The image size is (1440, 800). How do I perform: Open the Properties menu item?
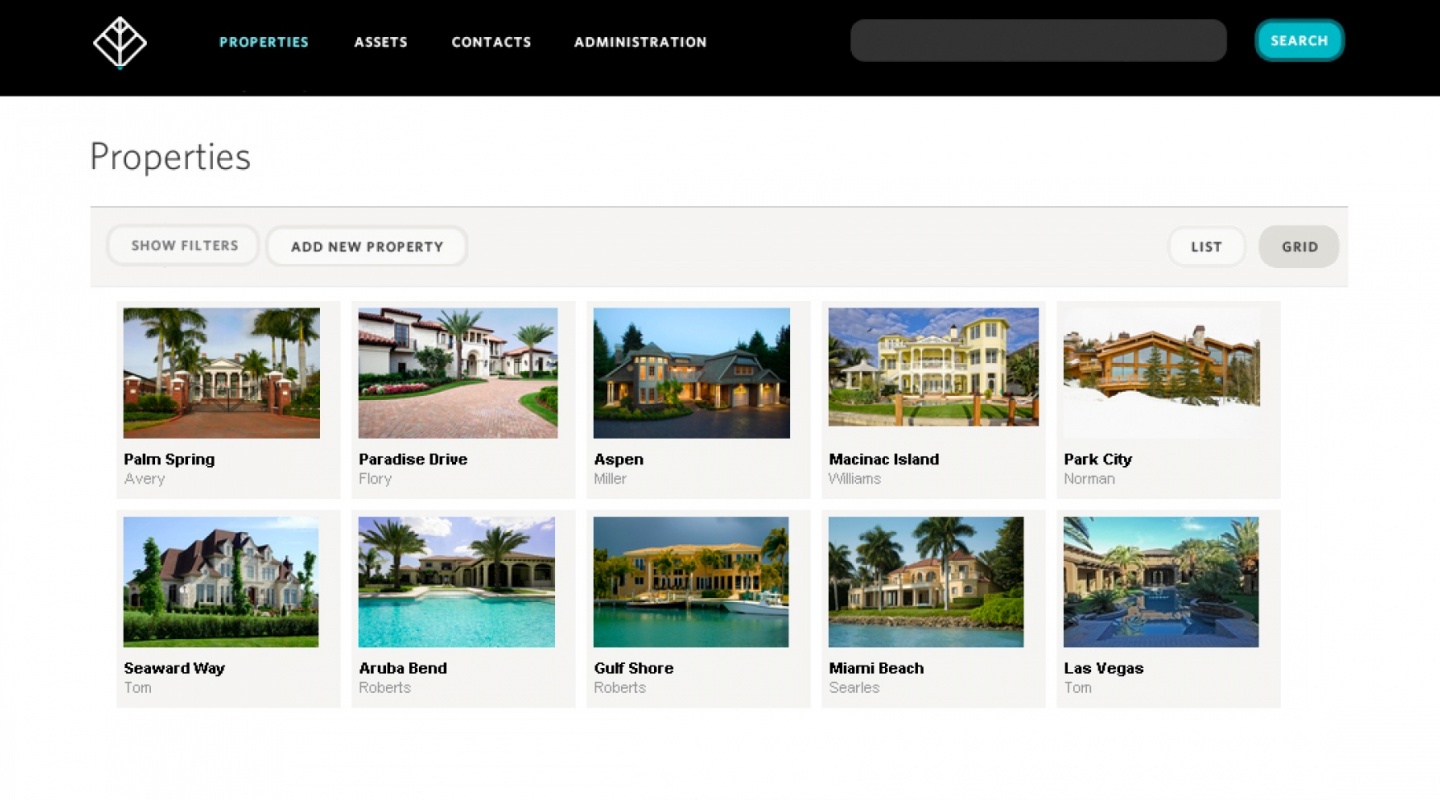pyautogui.click(x=264, y=42)
